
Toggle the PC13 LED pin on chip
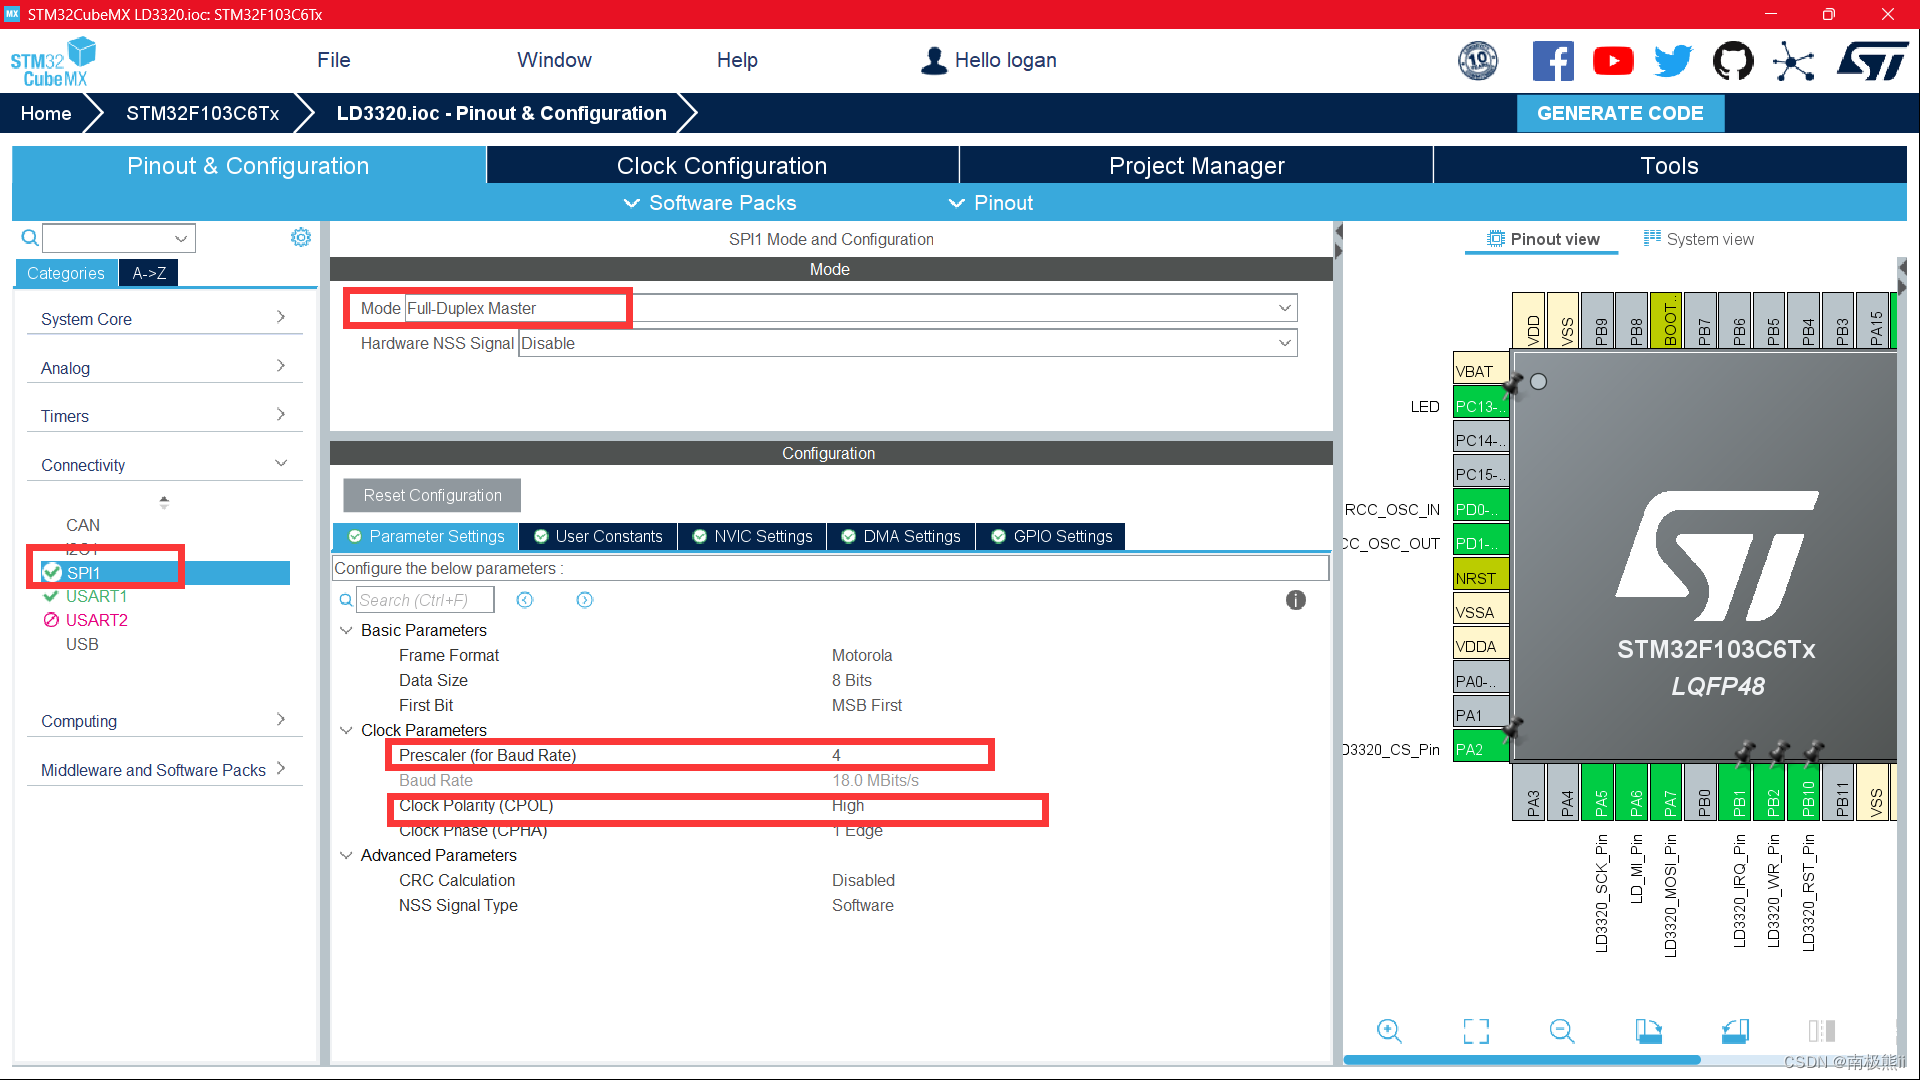(x=1479, y=406)
